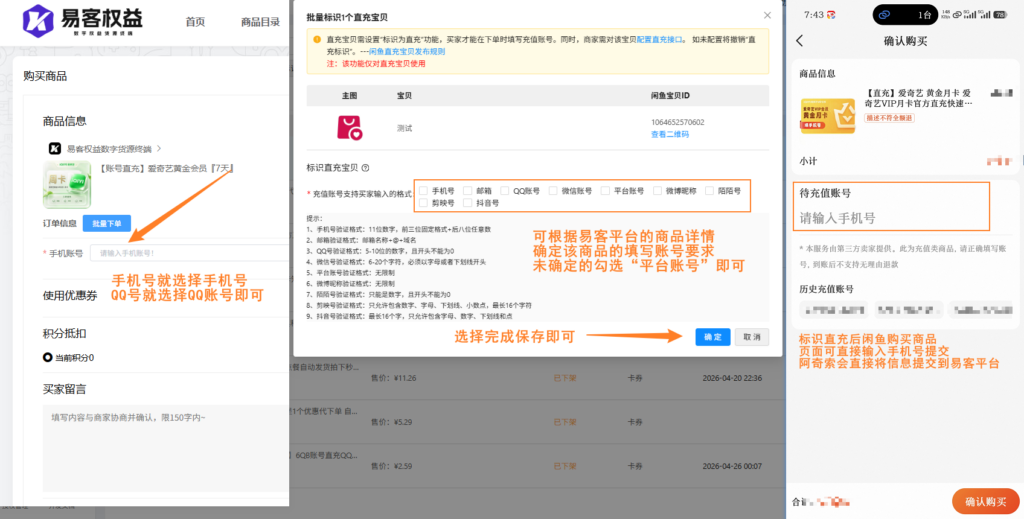Tap the first 历史充值账号 chip

point(834,309)
